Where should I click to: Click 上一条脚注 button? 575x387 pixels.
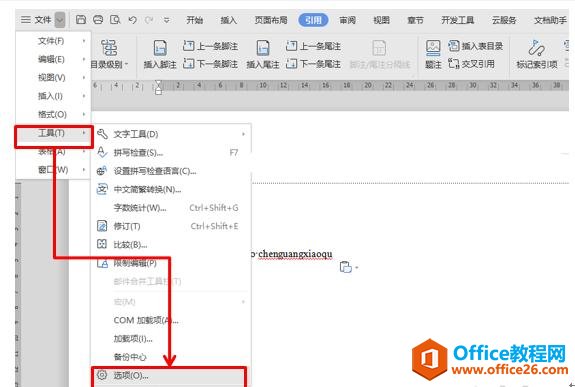(210, 46)
